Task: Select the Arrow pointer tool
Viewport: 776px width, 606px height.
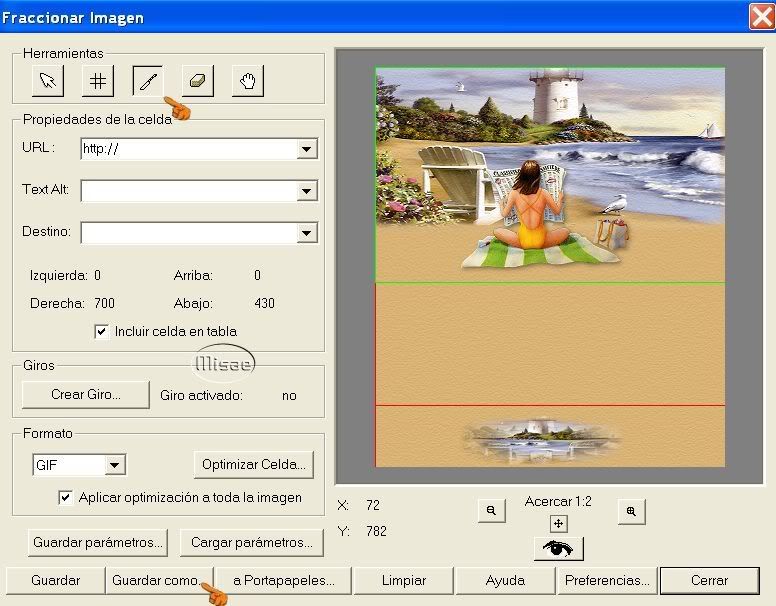Action: point(48,81)
